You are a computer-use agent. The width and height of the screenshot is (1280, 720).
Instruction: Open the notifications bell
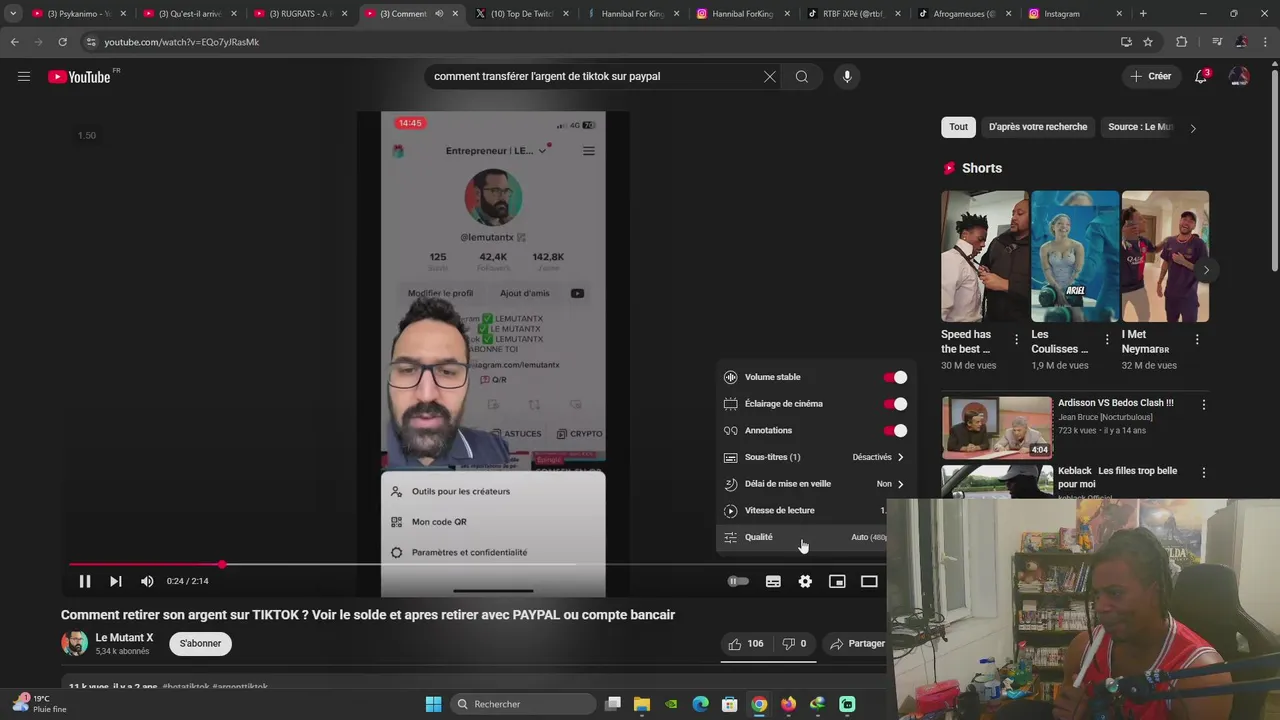1201,76
